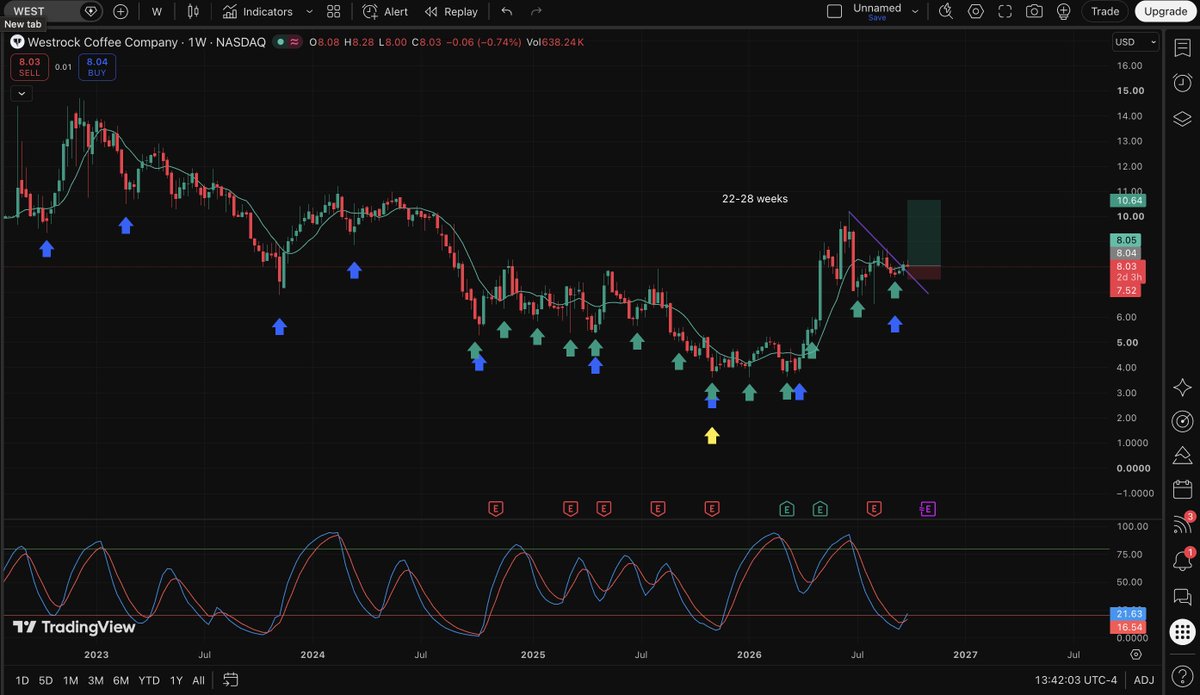Open the screener radar icon

click(1181, 421)
